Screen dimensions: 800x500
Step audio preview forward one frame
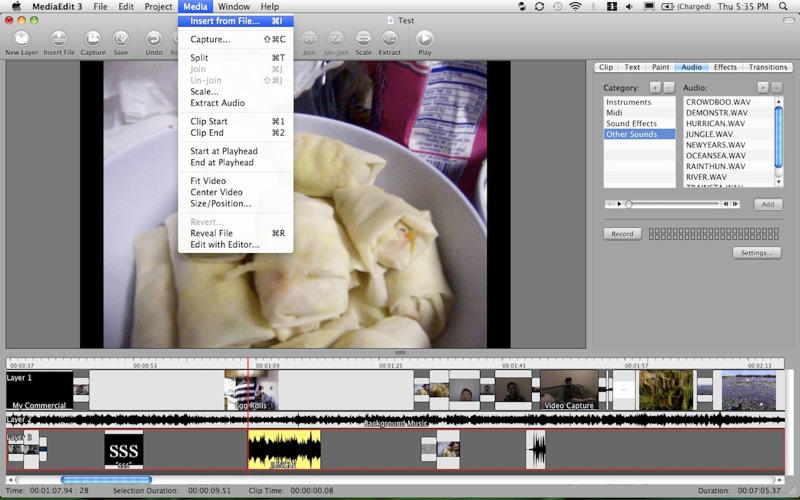tap(736, 204)
